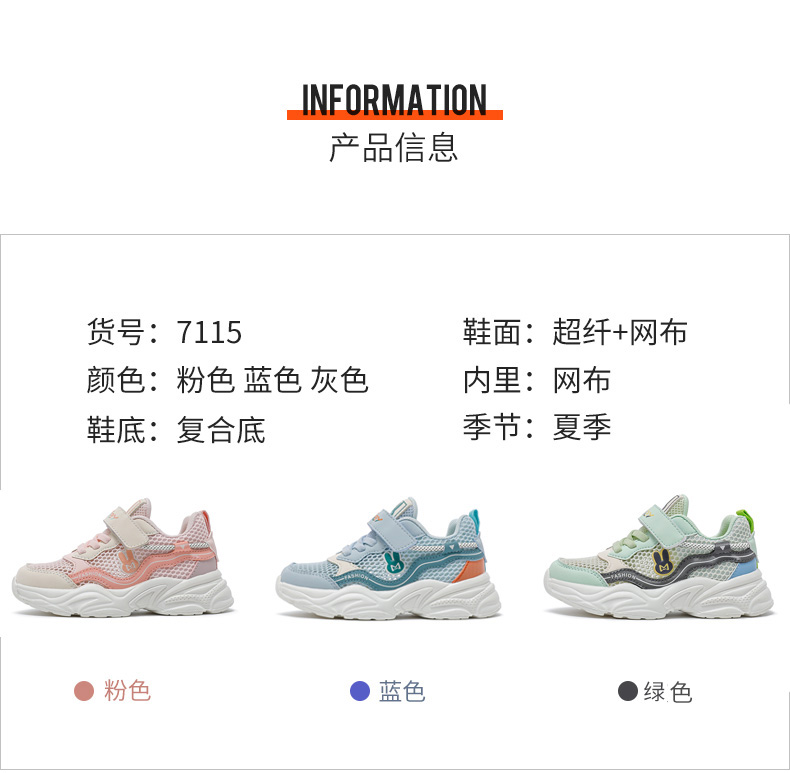Click the 蓝色 label under blue shoe

pos(402,691)
